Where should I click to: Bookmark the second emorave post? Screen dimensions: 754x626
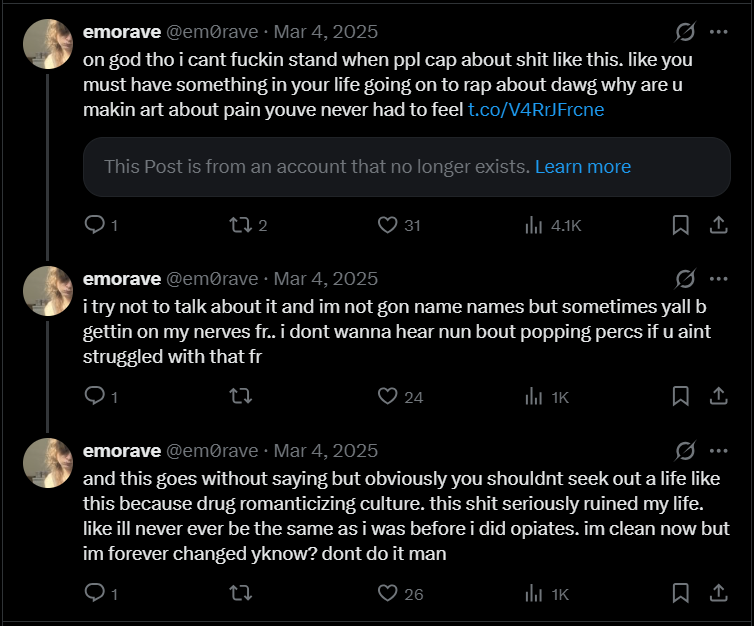(681, 397)
